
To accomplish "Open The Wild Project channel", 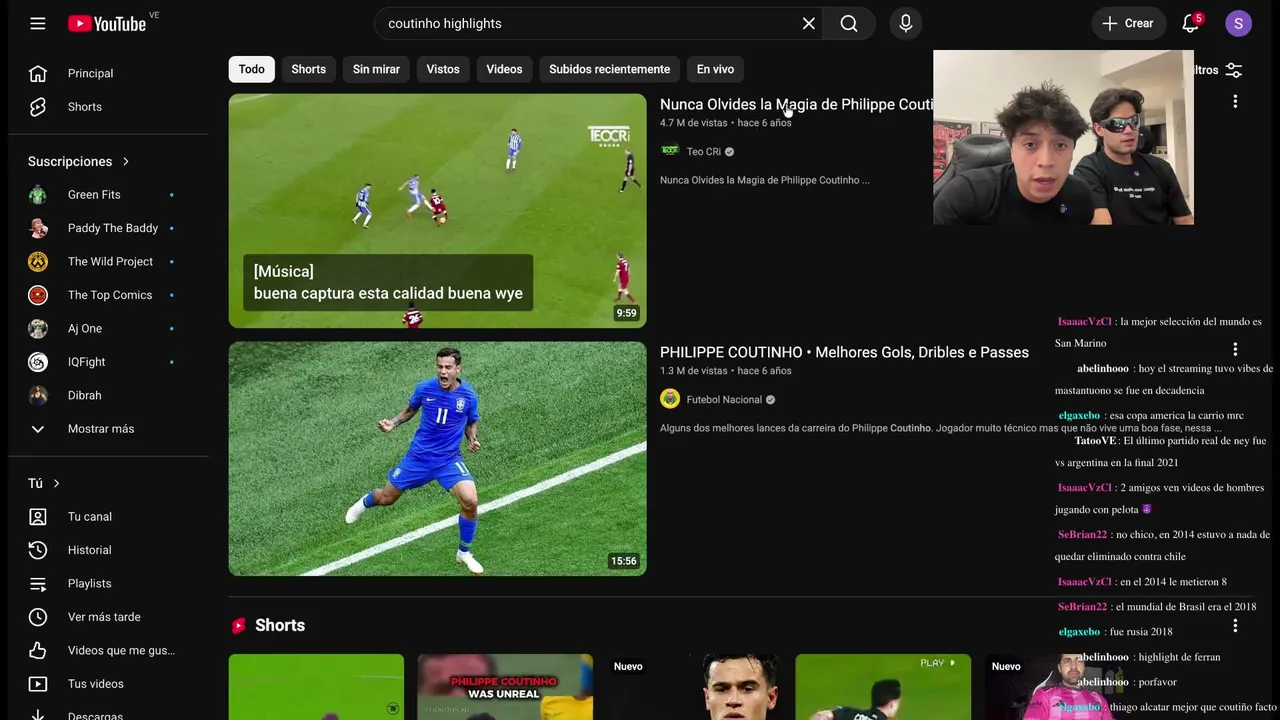I will pyautogui.click(x=108, y=262).
